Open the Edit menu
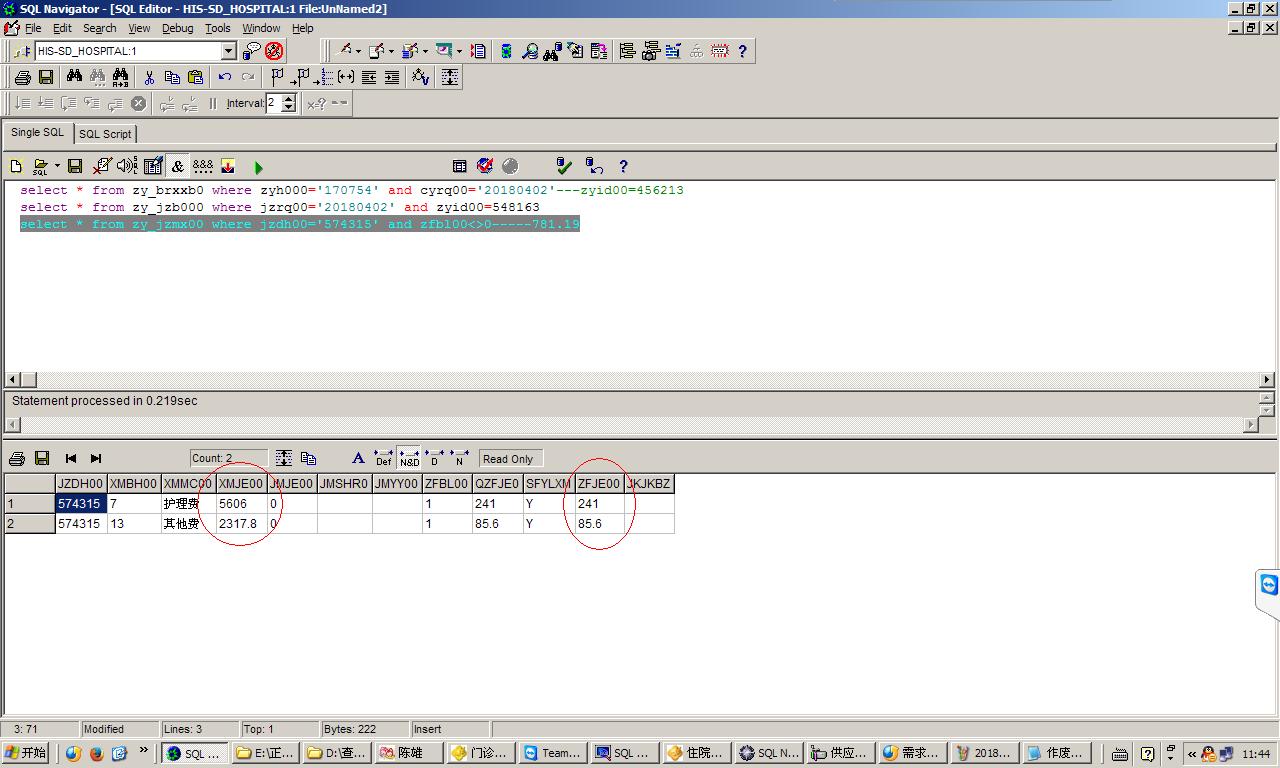The image size is (1280, 768). (62, 28)
